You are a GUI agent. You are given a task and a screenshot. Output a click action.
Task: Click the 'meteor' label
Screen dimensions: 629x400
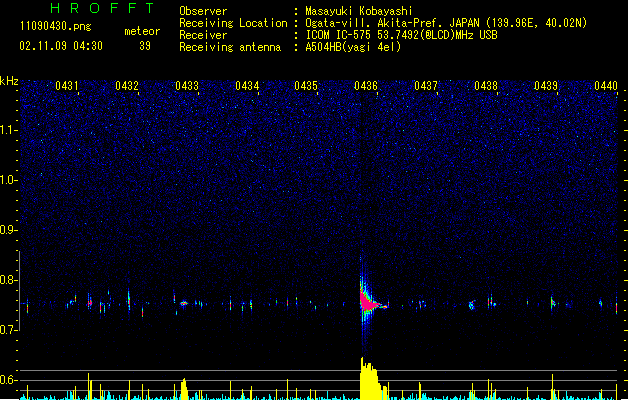point(142,31)
